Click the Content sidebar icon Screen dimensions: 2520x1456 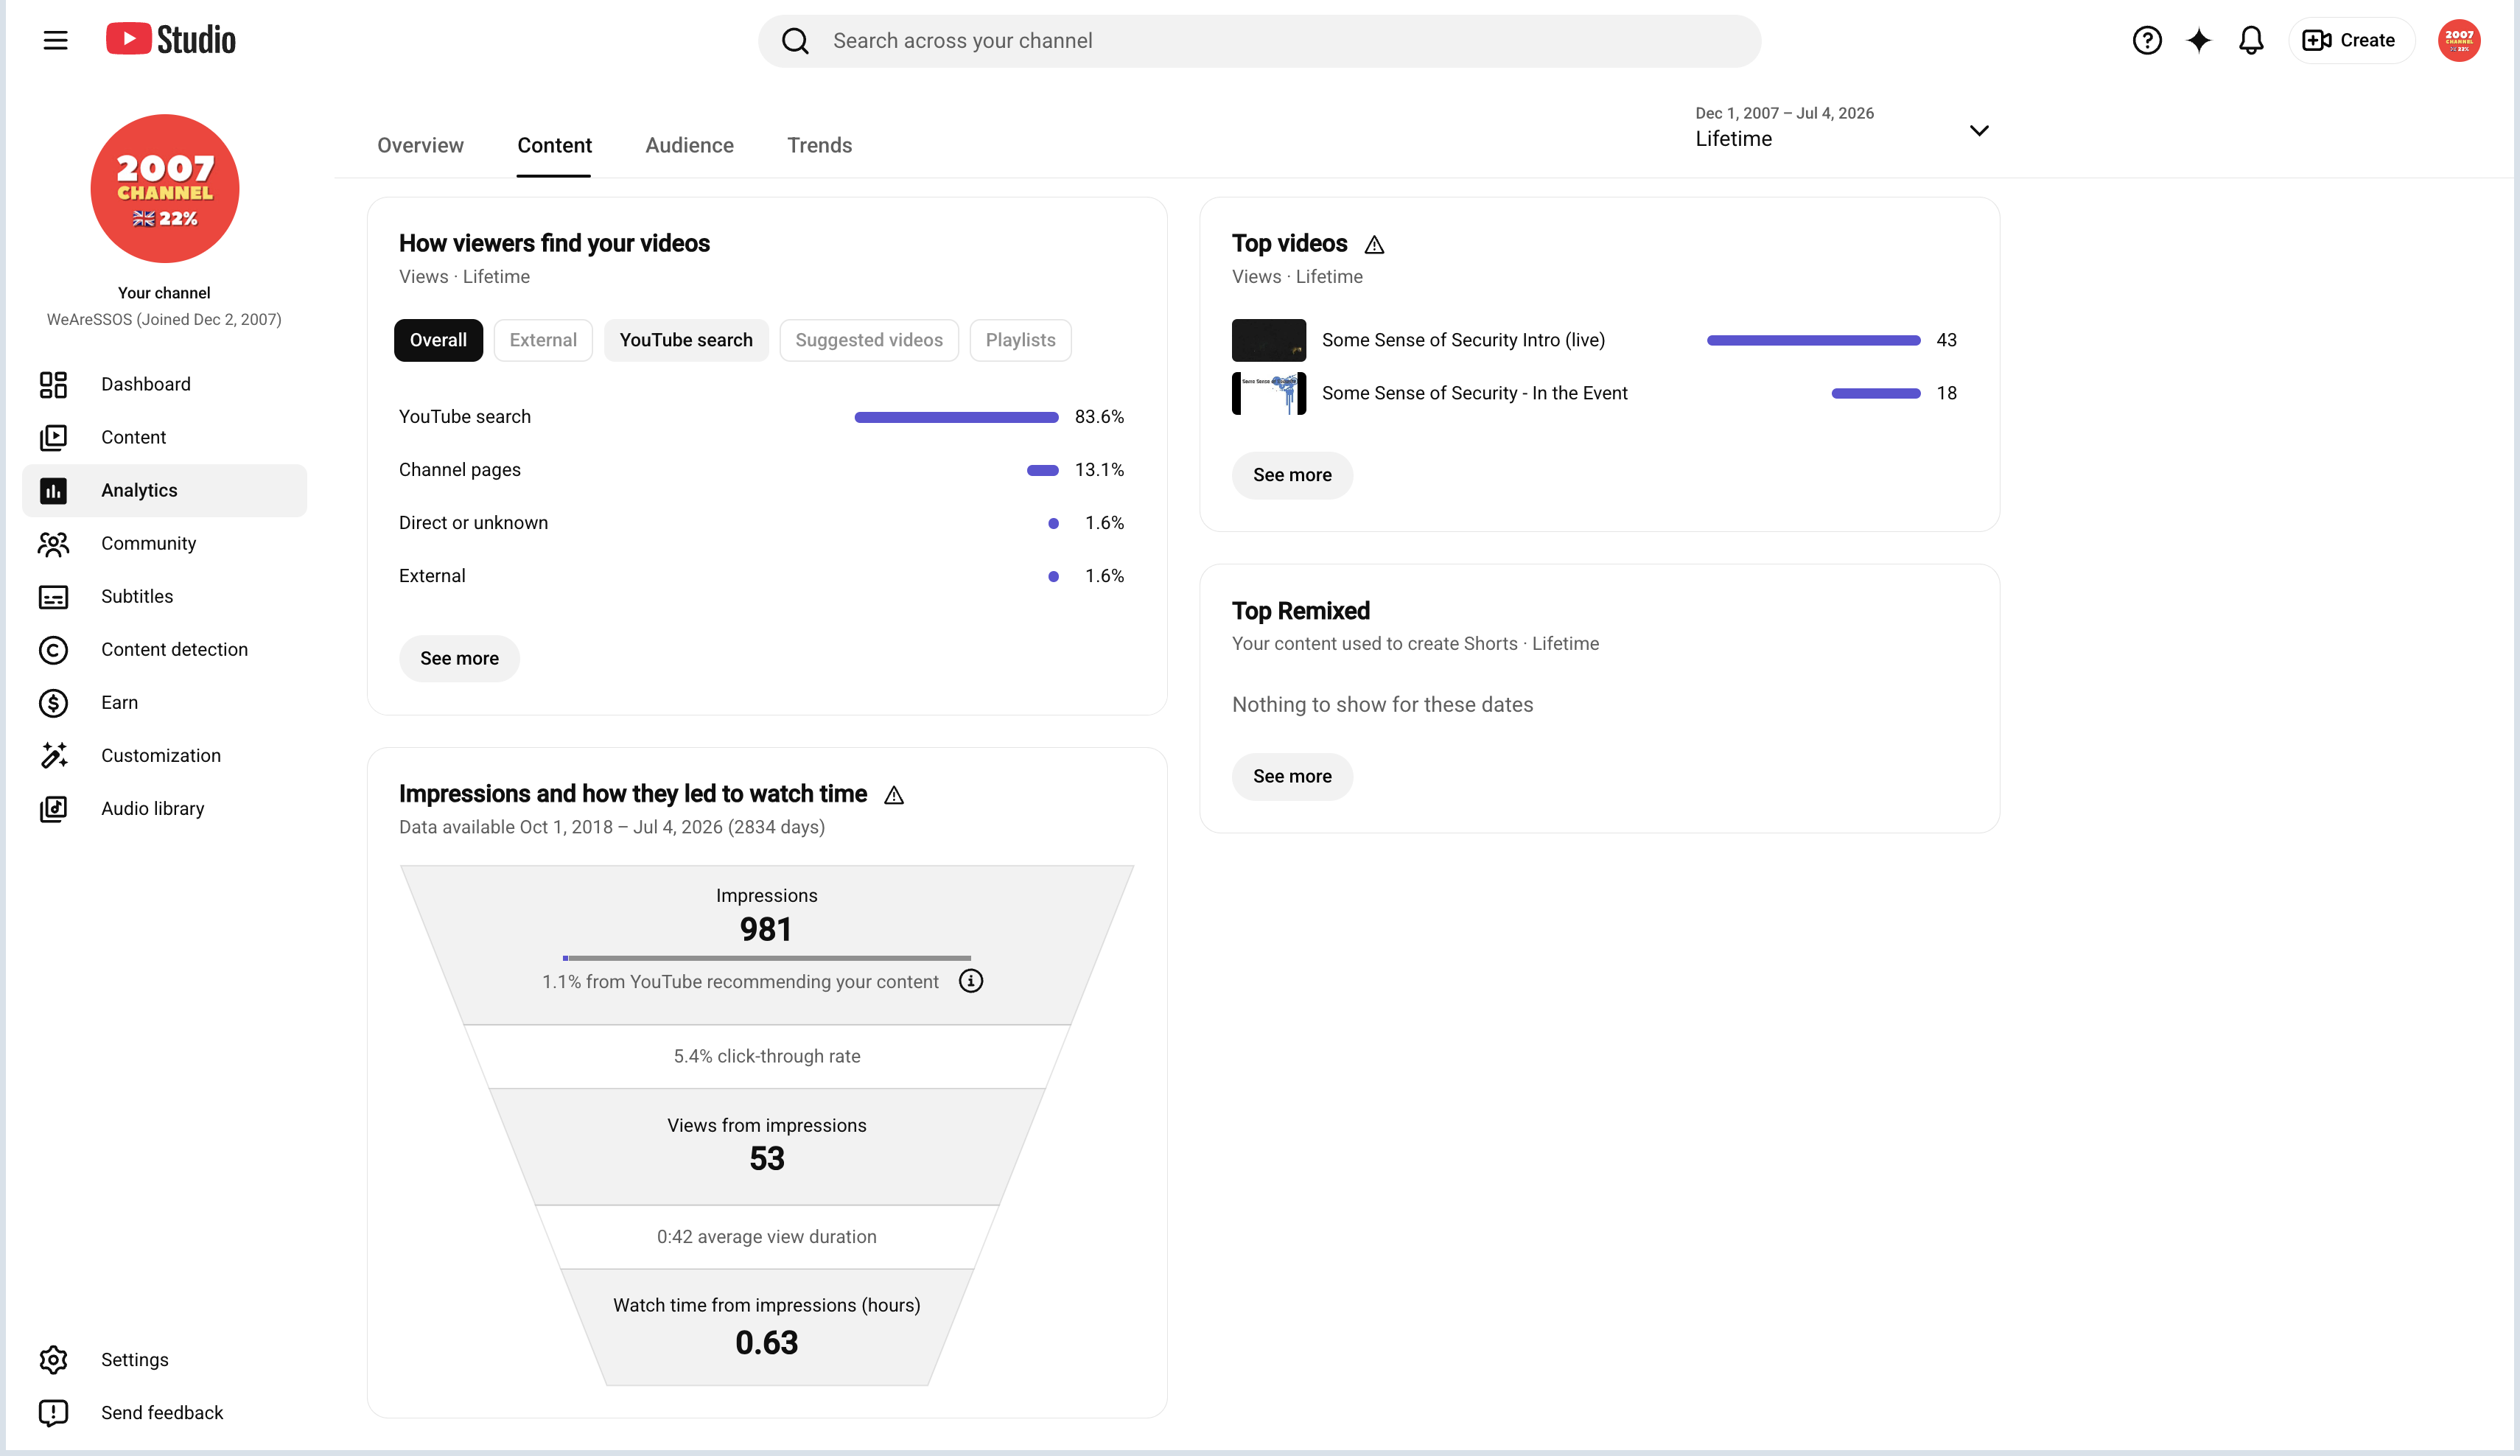[53, 437]
